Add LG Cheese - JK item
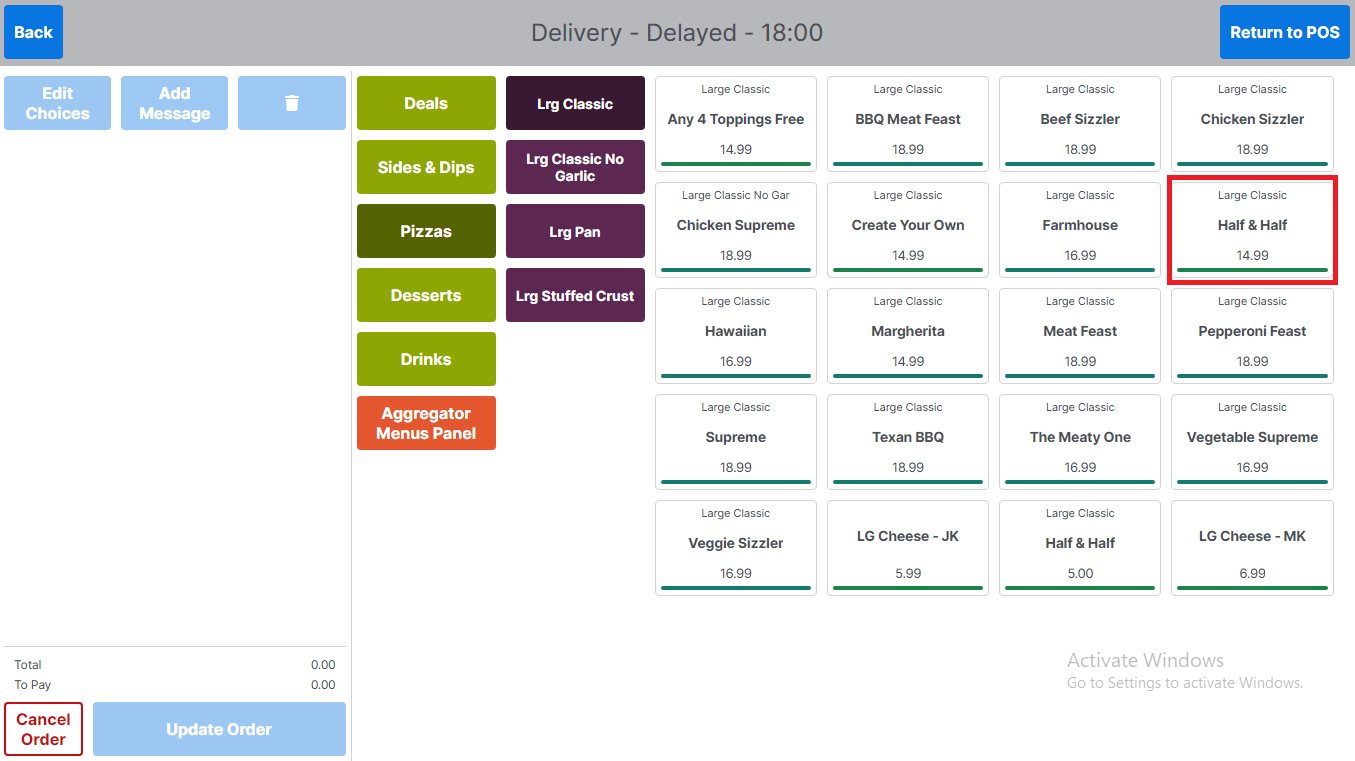This screenshot has height=761, width=1355. 908,548
